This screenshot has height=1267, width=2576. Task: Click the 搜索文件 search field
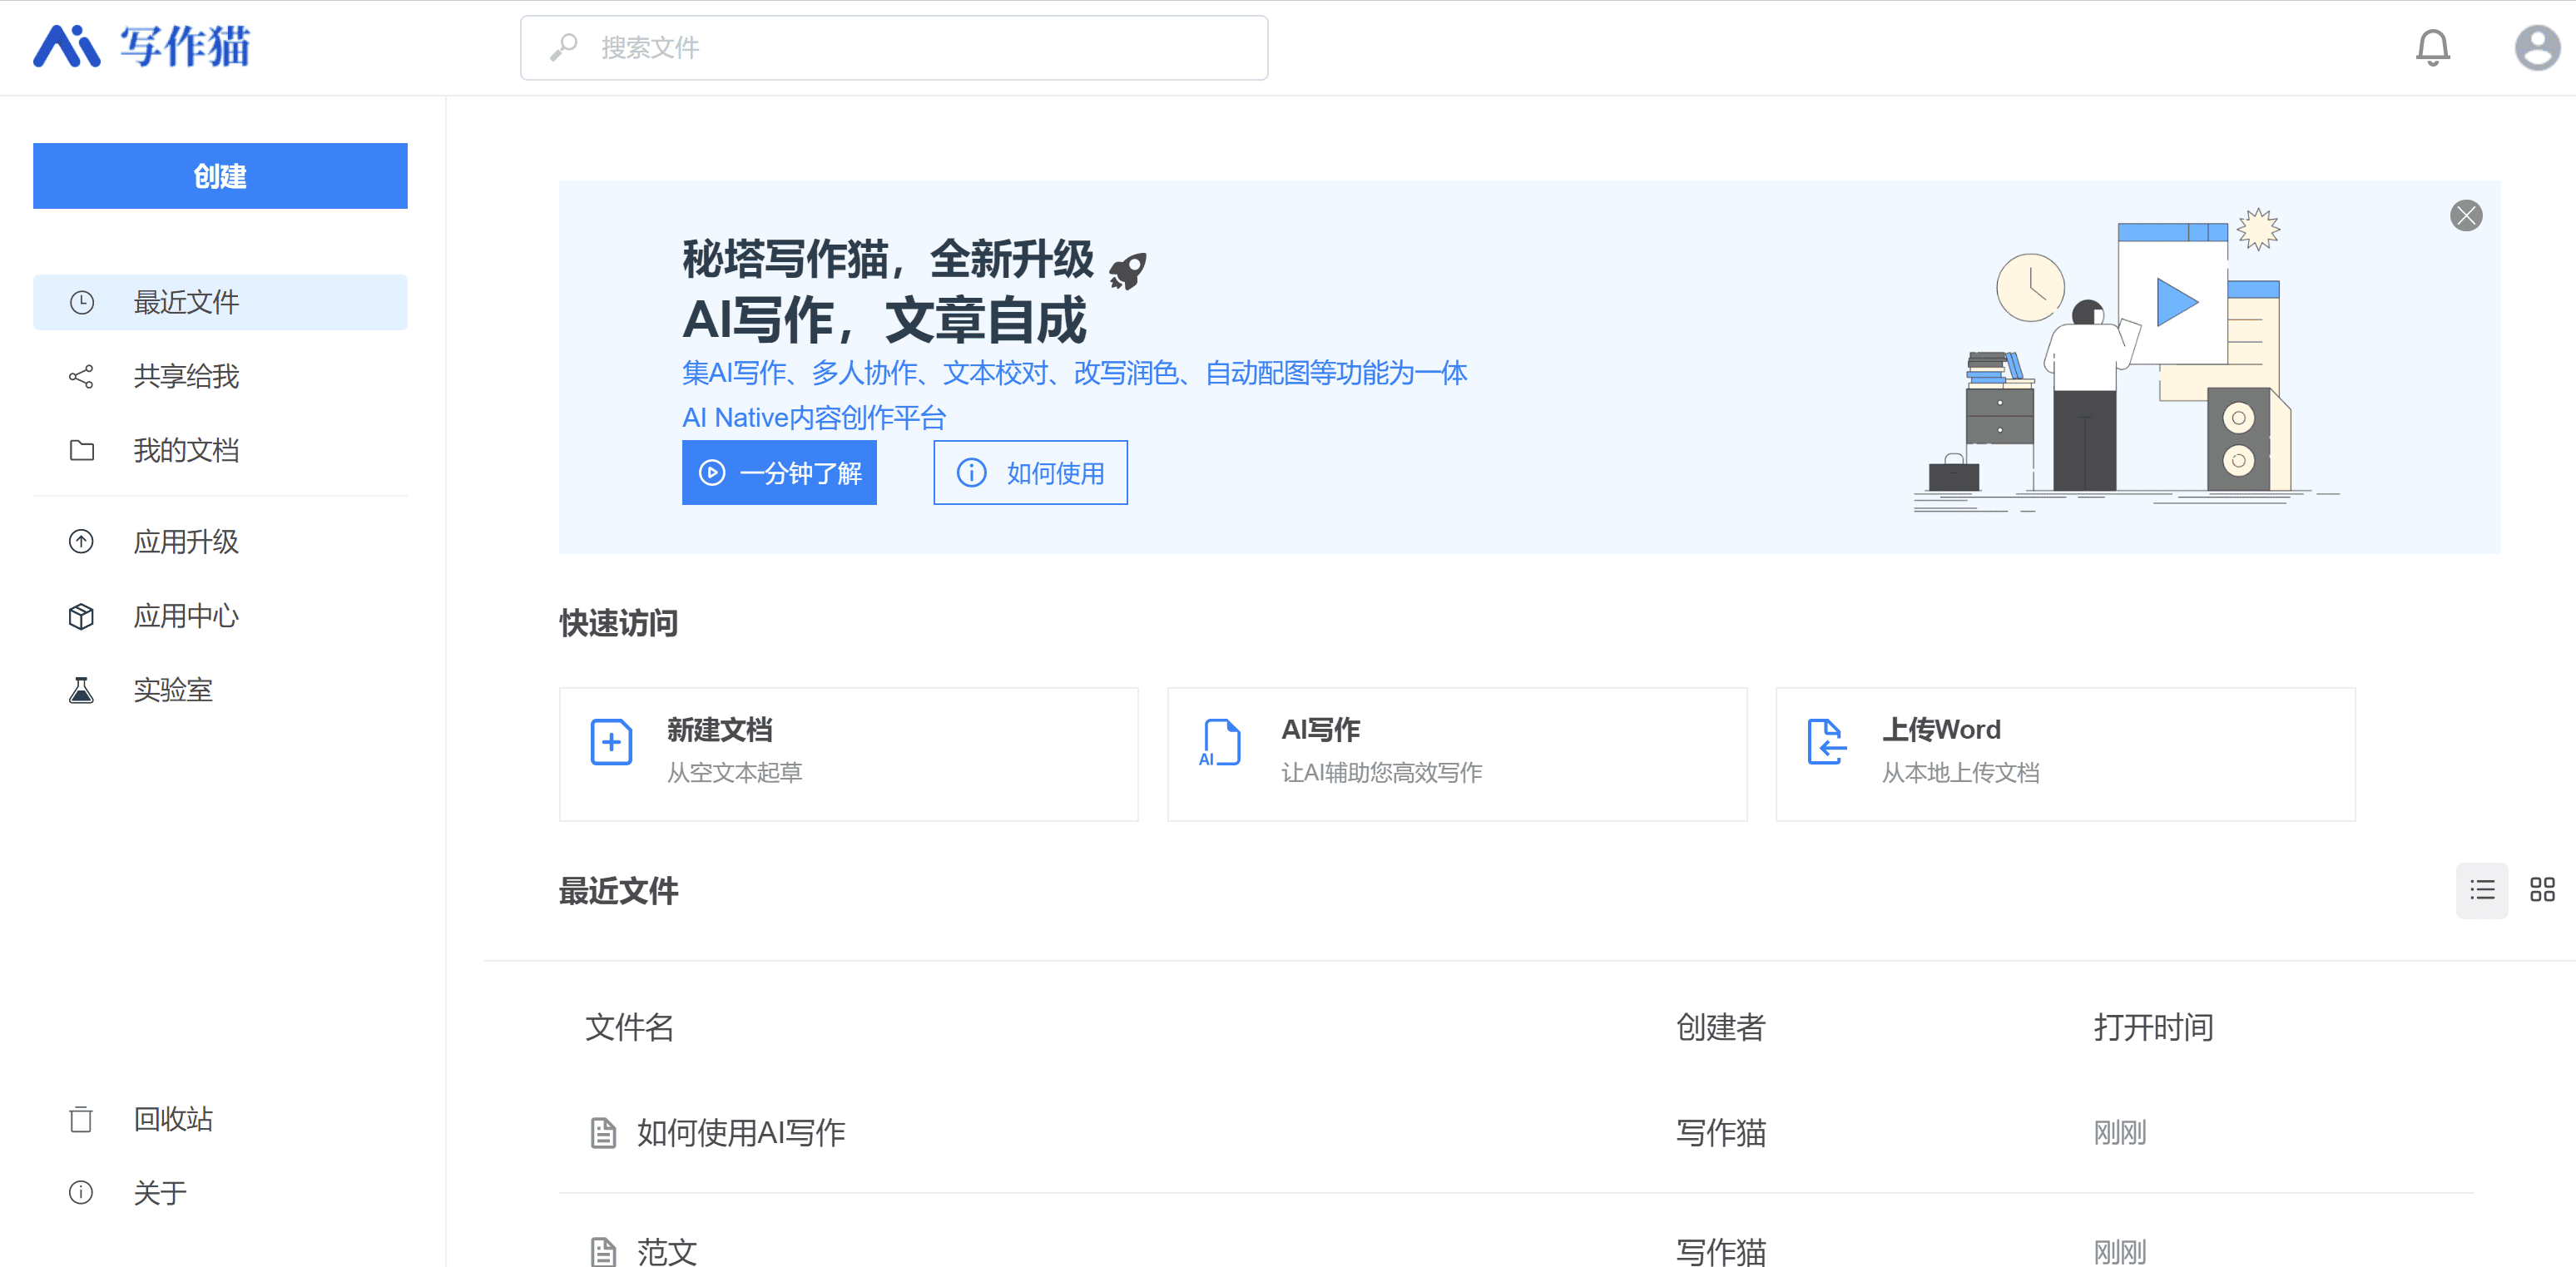(894, 47)
